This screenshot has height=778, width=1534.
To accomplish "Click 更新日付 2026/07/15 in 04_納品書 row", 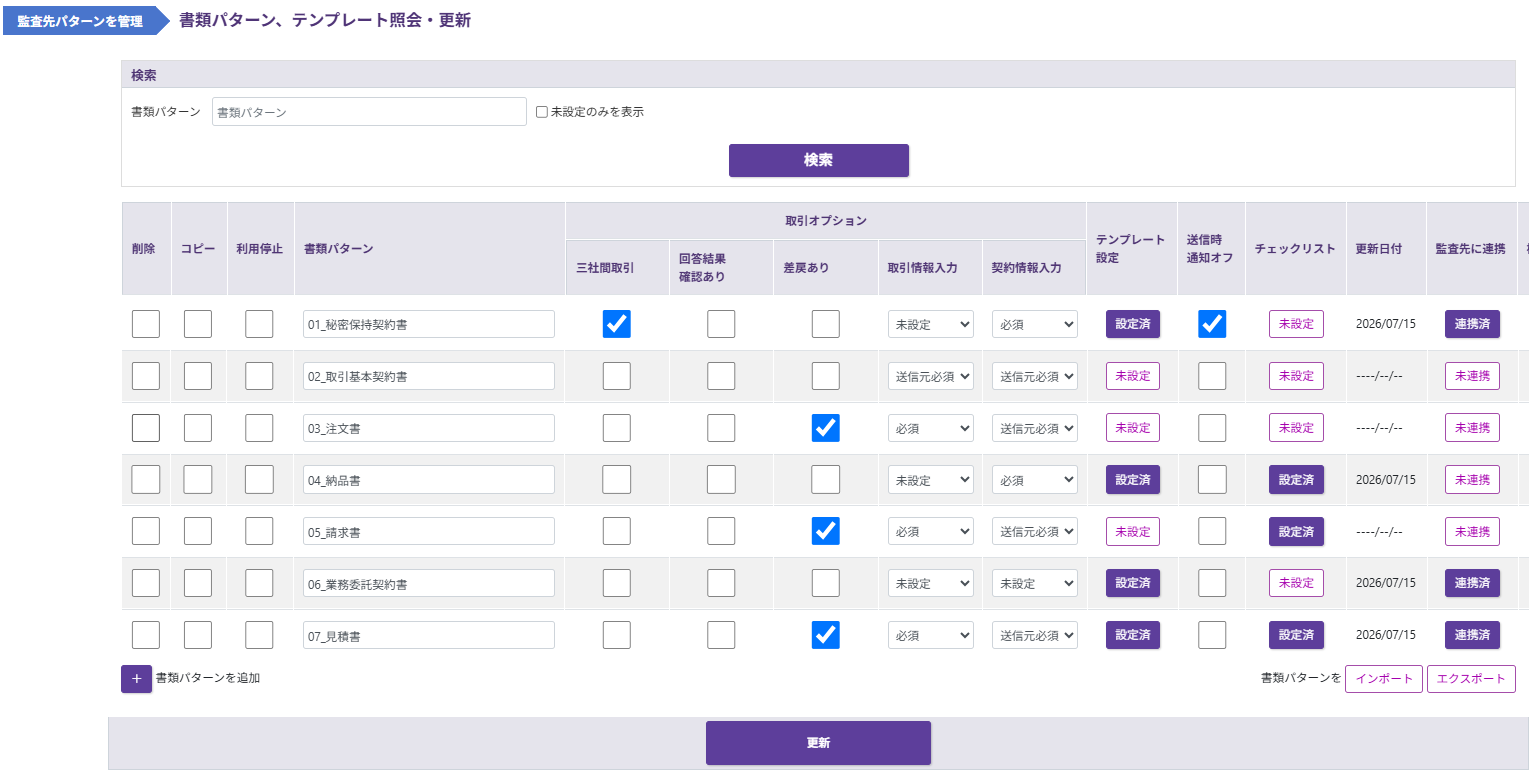I will pyautogui.click(x=1385, y=480).
